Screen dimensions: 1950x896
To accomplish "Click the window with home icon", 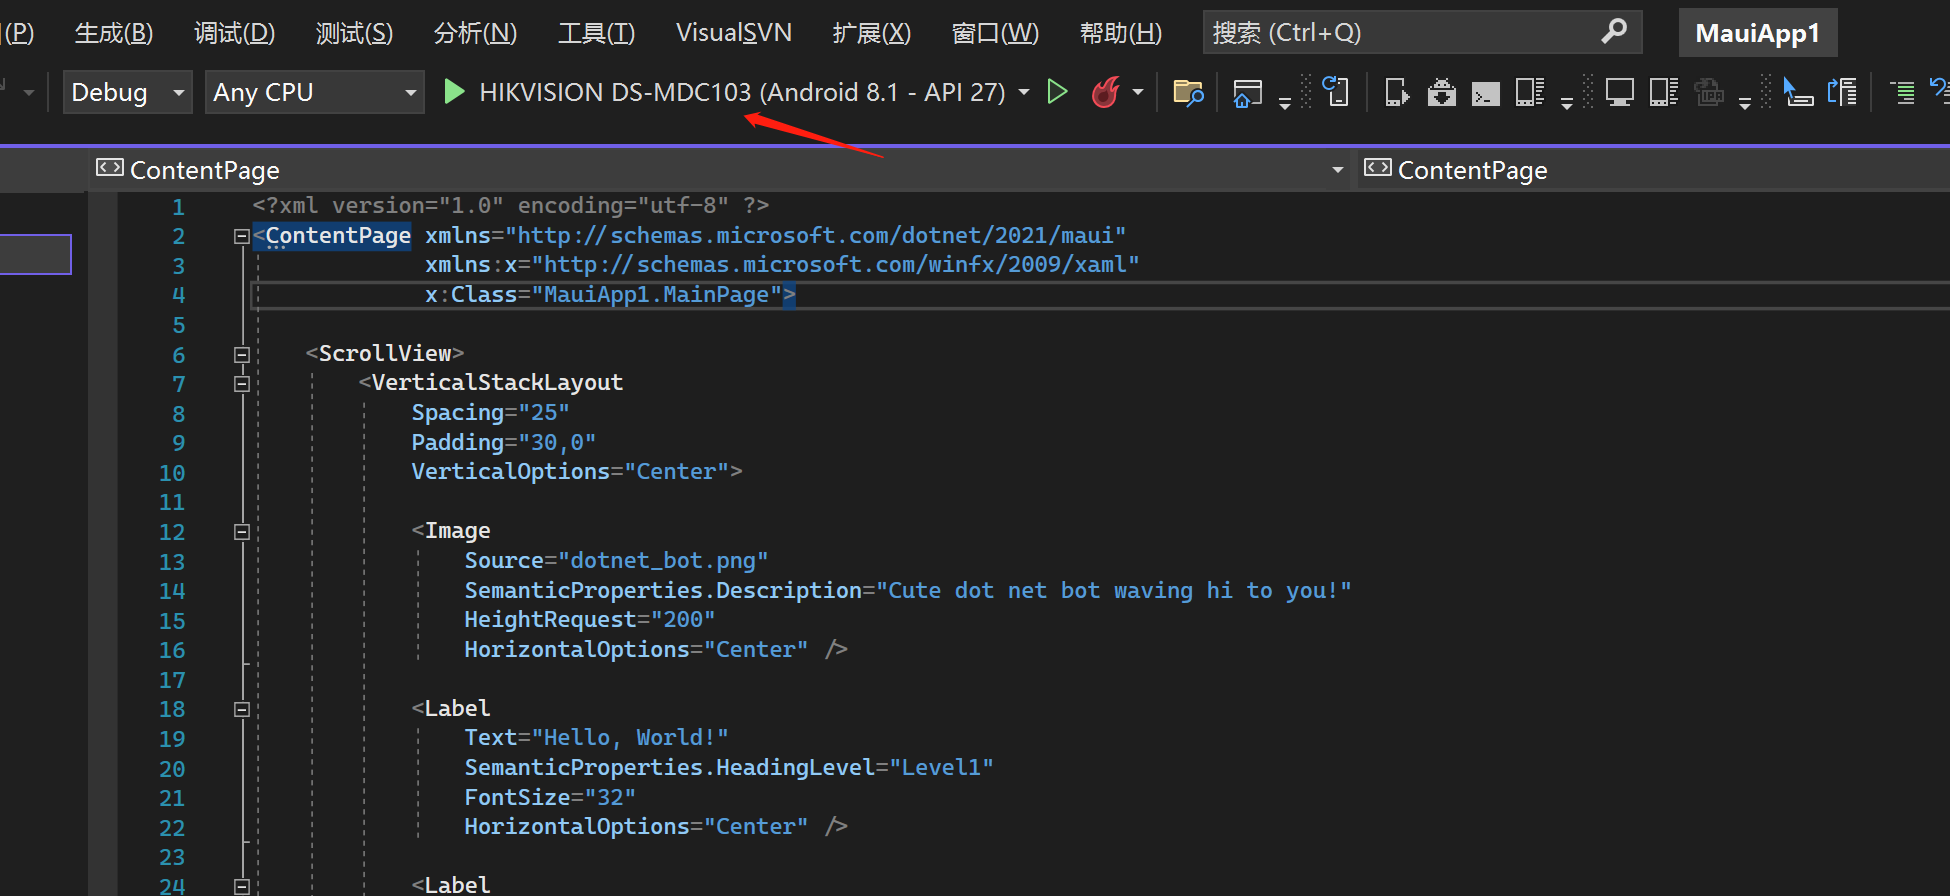I will (1247, 93).
